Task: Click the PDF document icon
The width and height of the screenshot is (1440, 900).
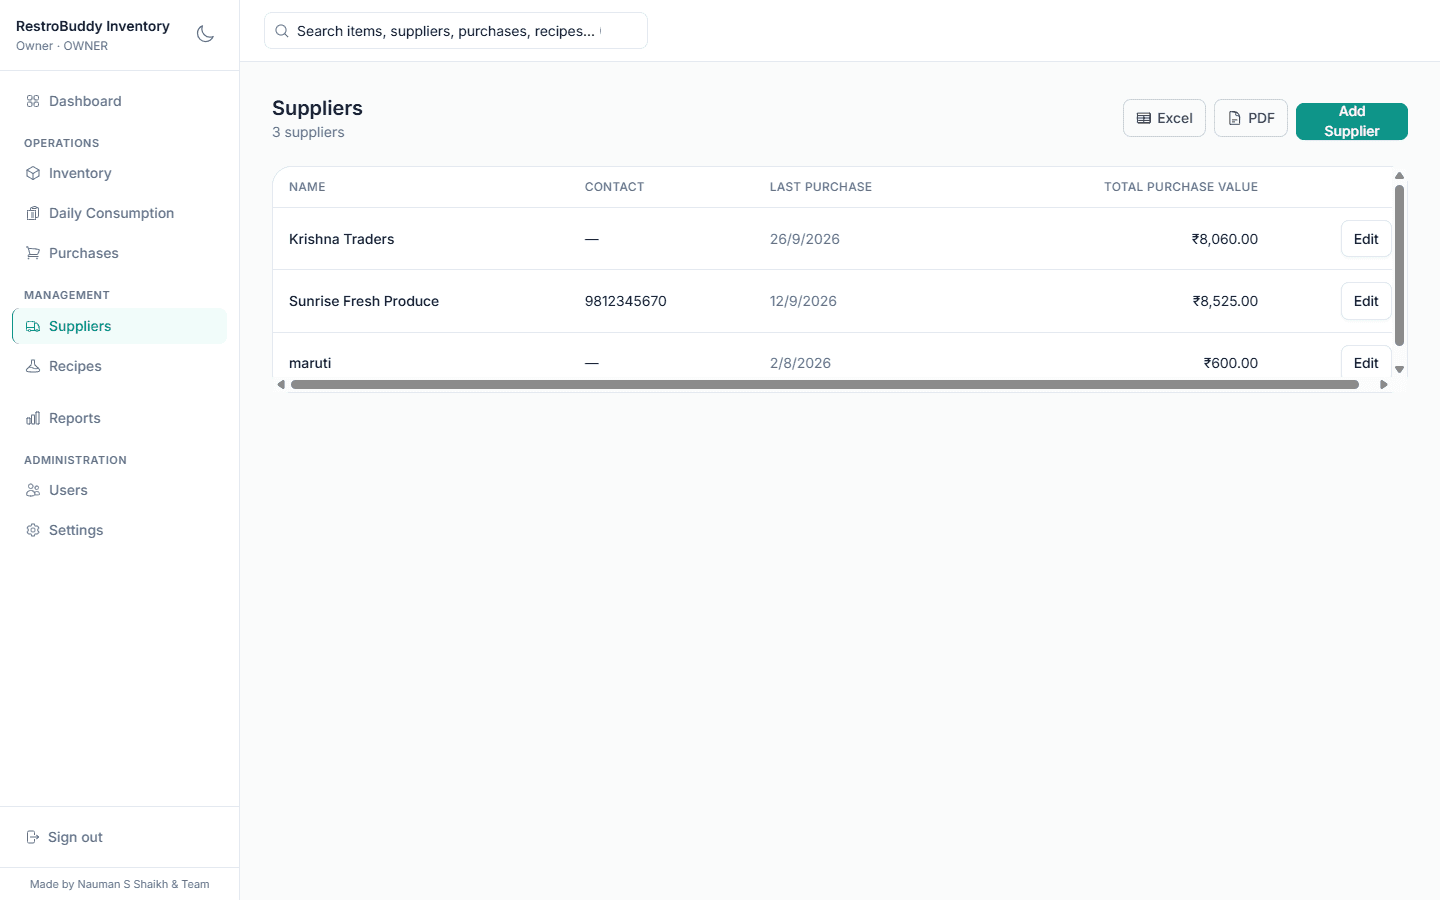Action: point(1235,118)
